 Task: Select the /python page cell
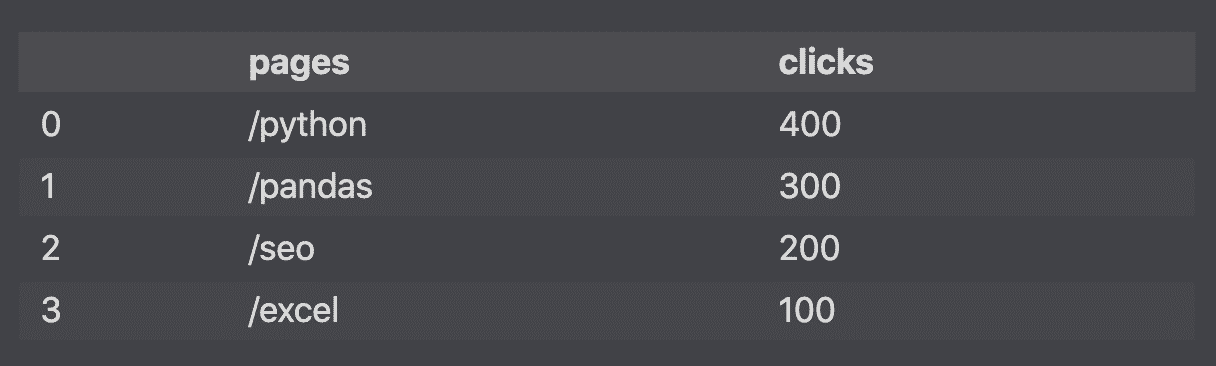point(308,125)
